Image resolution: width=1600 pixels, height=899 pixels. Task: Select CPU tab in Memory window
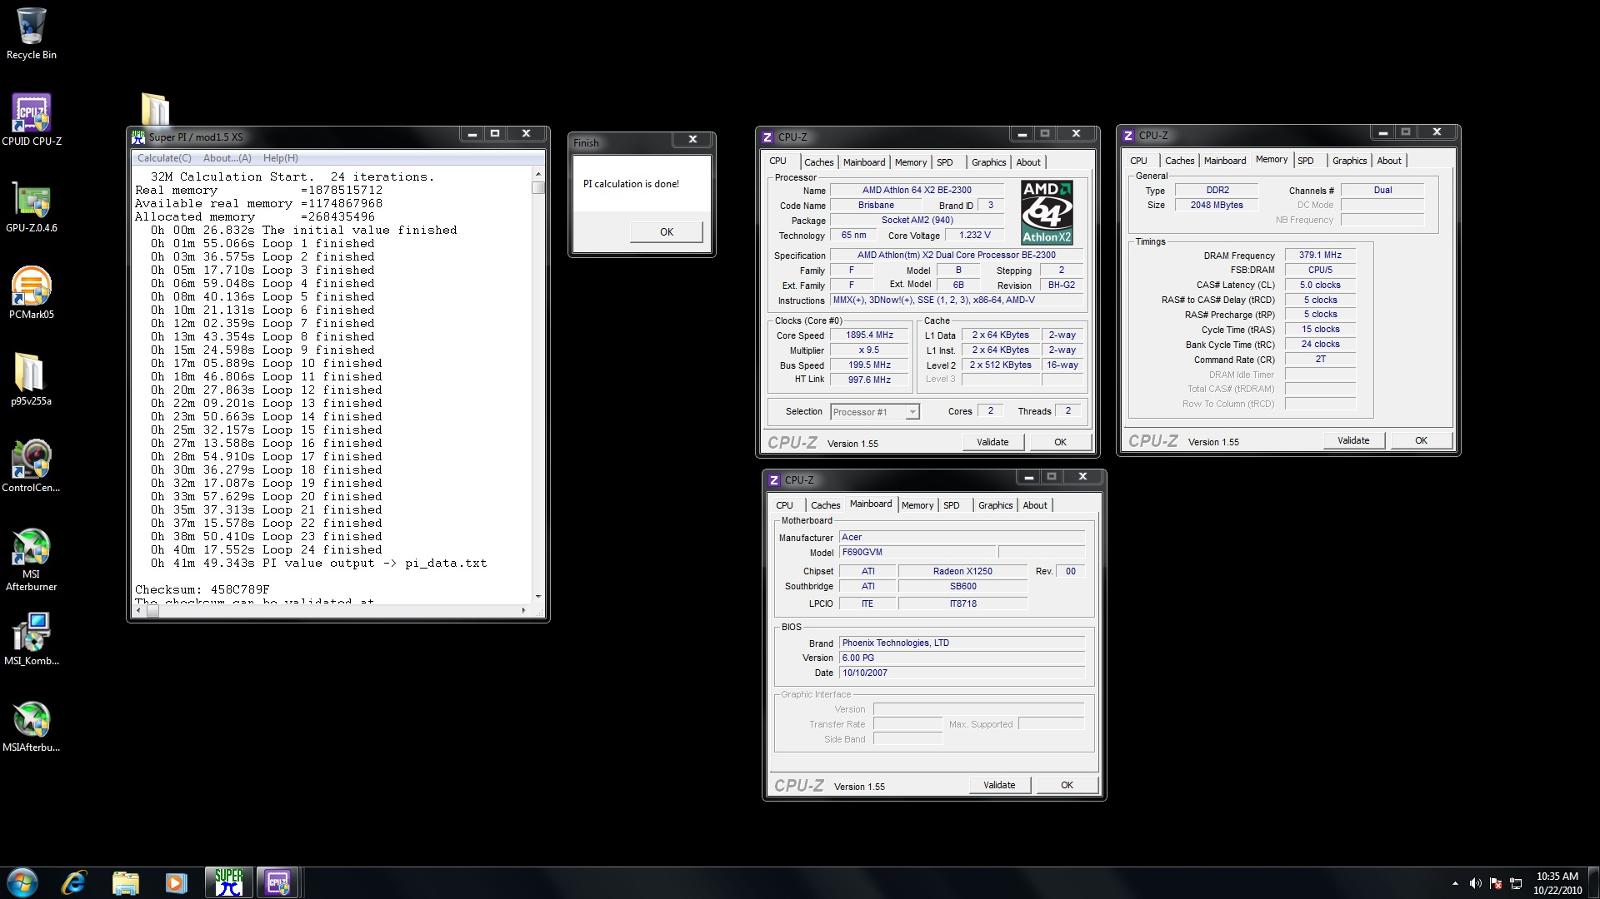(1139, 160)
